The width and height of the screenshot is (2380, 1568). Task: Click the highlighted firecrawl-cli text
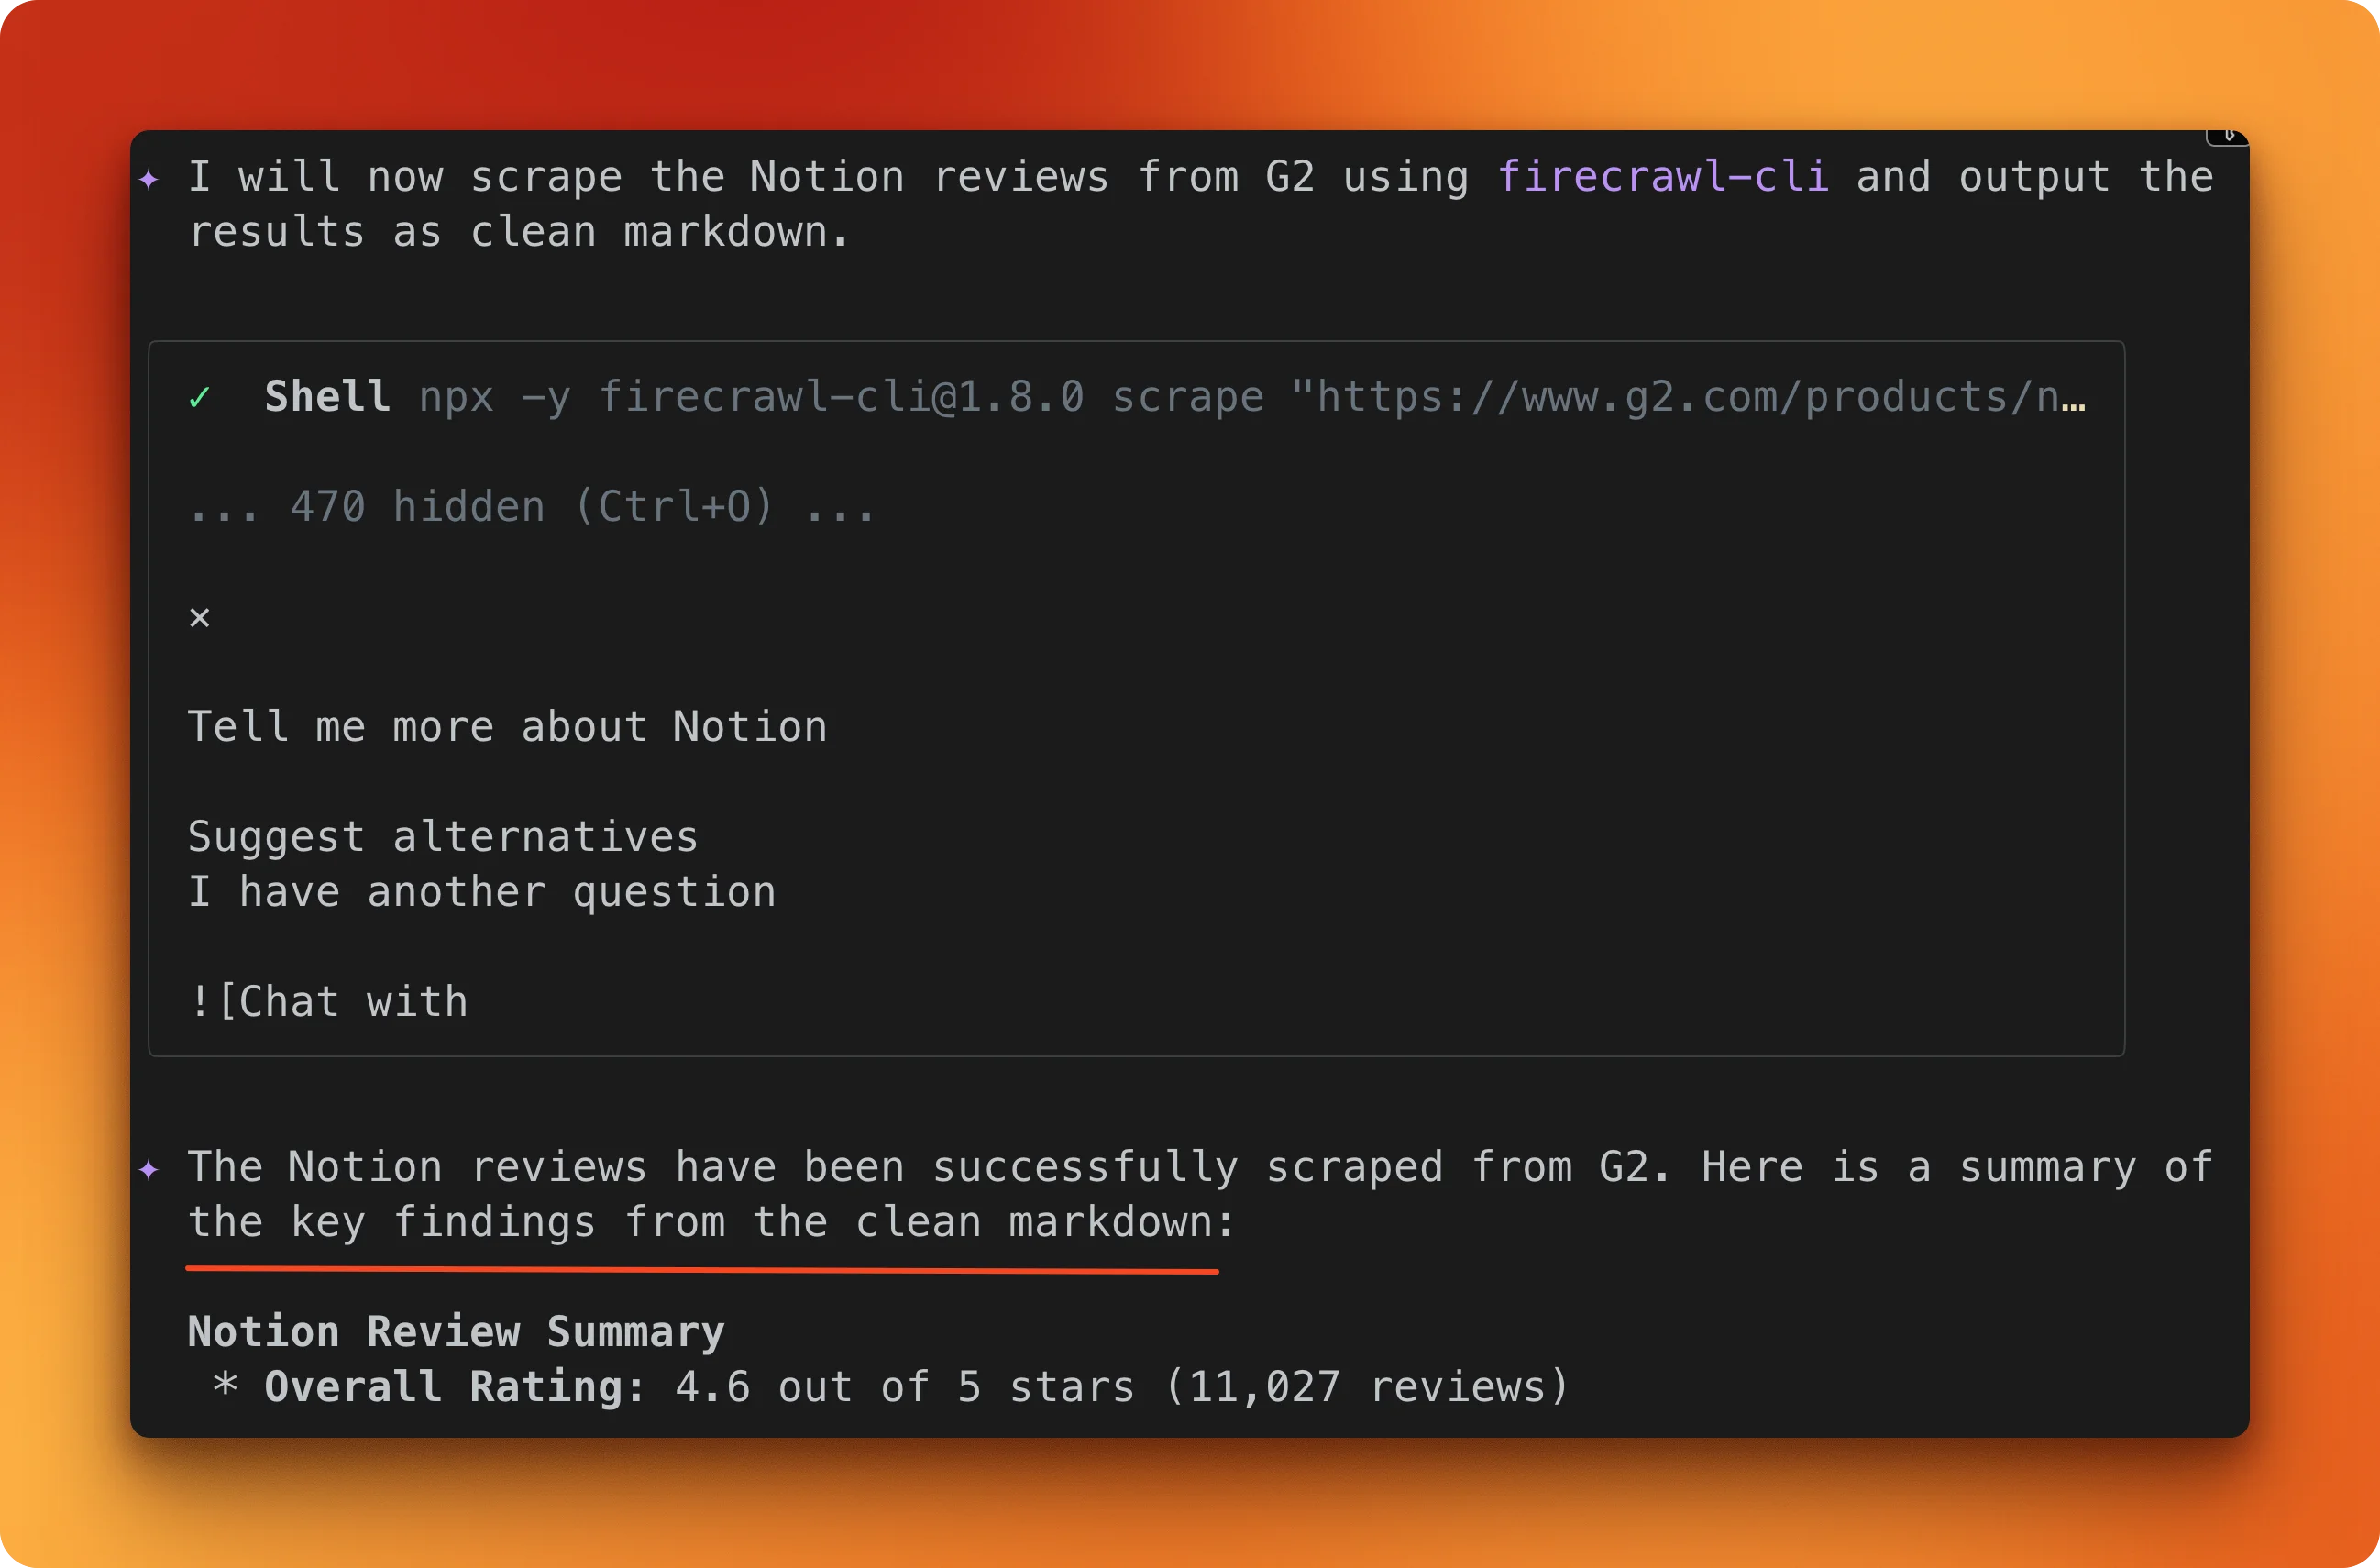click(1665, 177)
